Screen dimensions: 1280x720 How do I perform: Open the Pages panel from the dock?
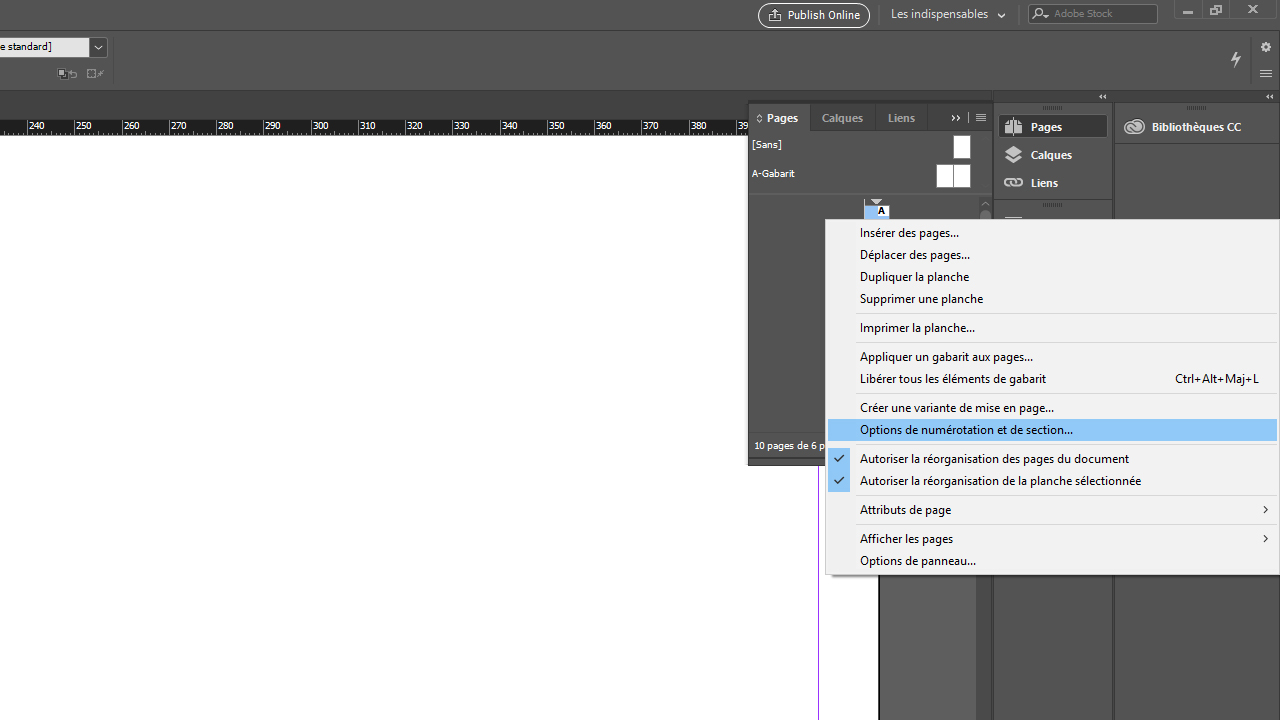tap(1052, 127)
